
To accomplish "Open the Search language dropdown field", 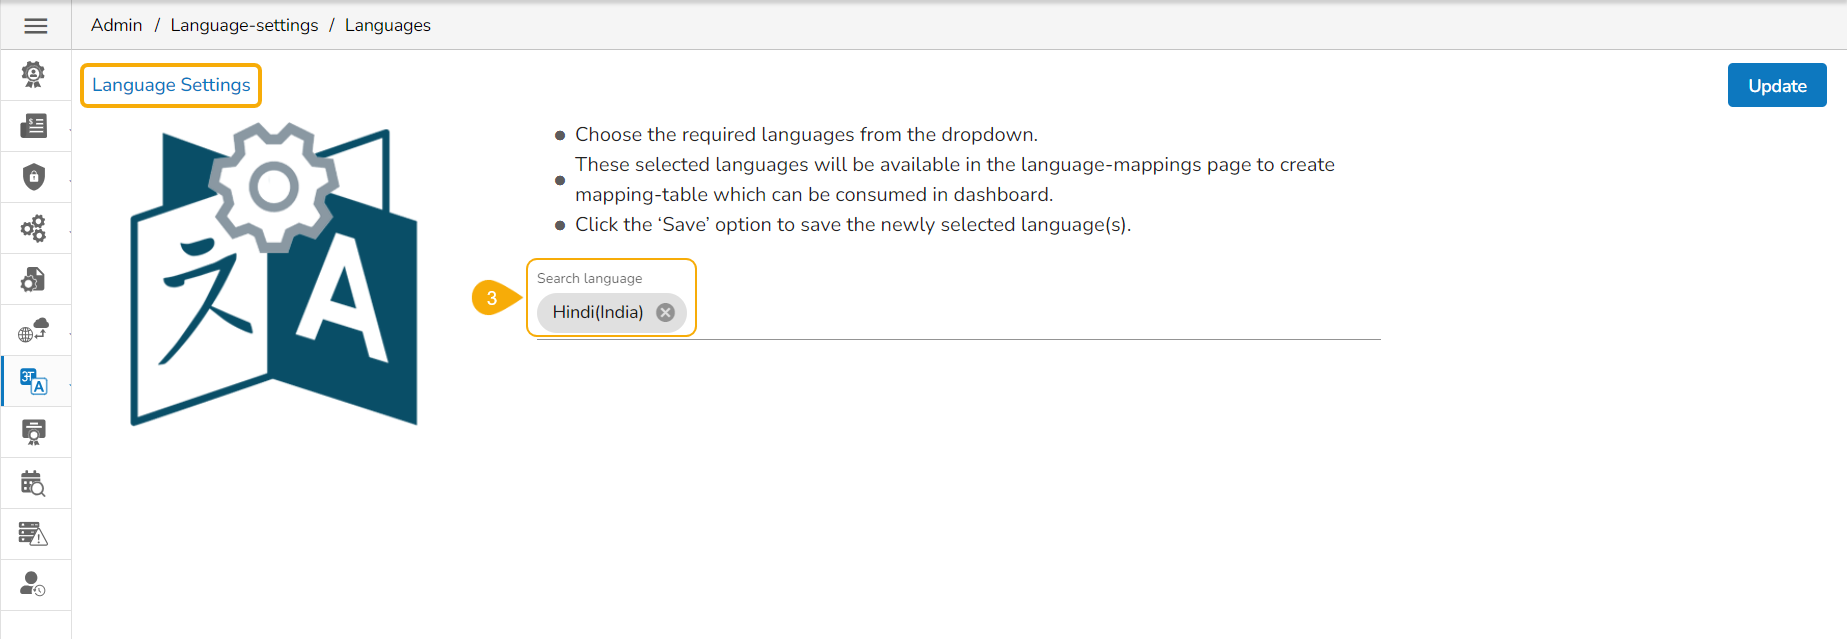I will pyautogui.click(x=1000, y=313).
